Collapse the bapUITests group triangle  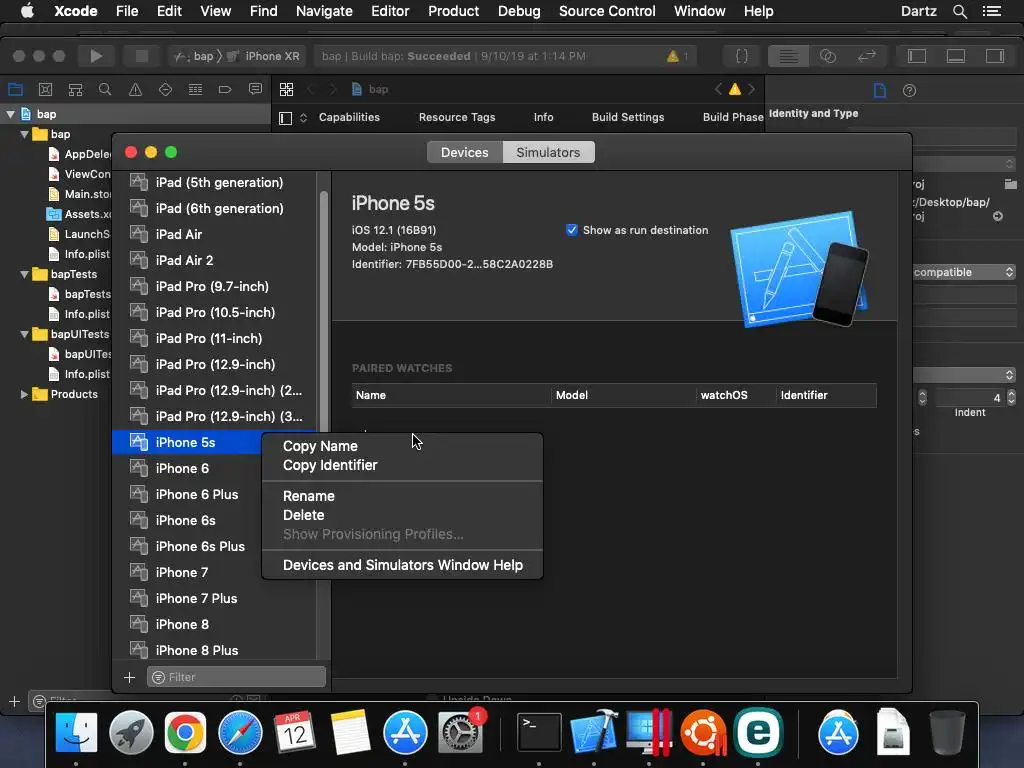24,334
